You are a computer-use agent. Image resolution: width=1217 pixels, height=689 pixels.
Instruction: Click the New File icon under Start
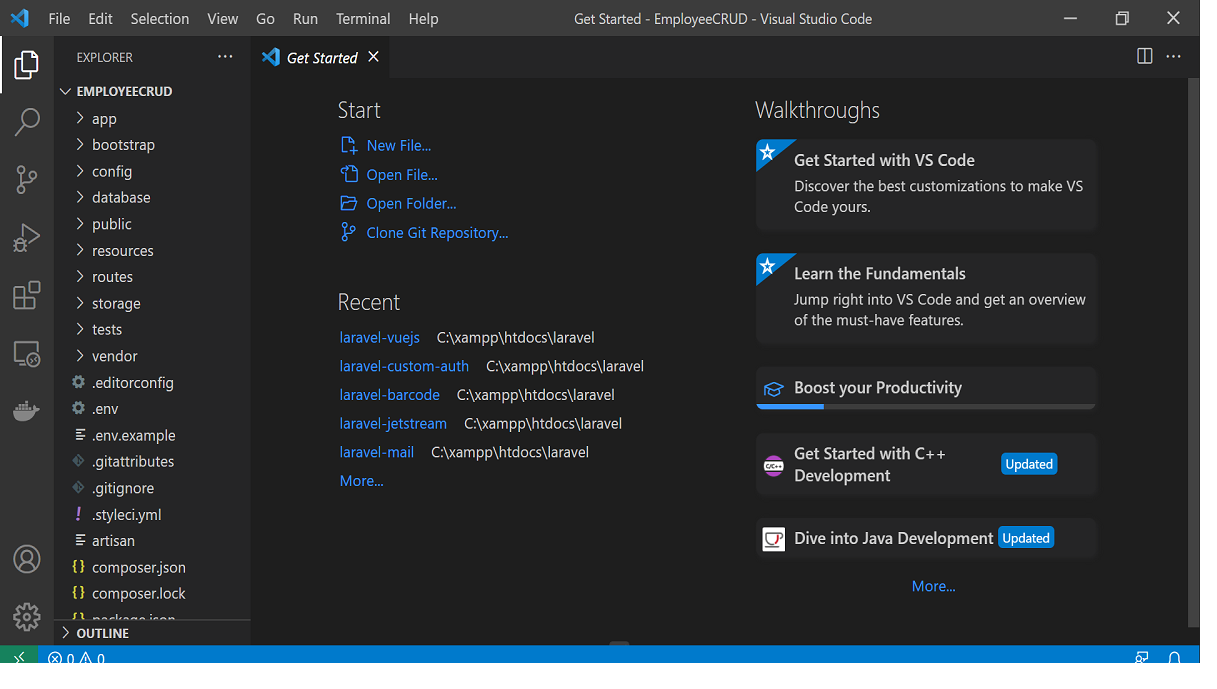click(349, 145)
